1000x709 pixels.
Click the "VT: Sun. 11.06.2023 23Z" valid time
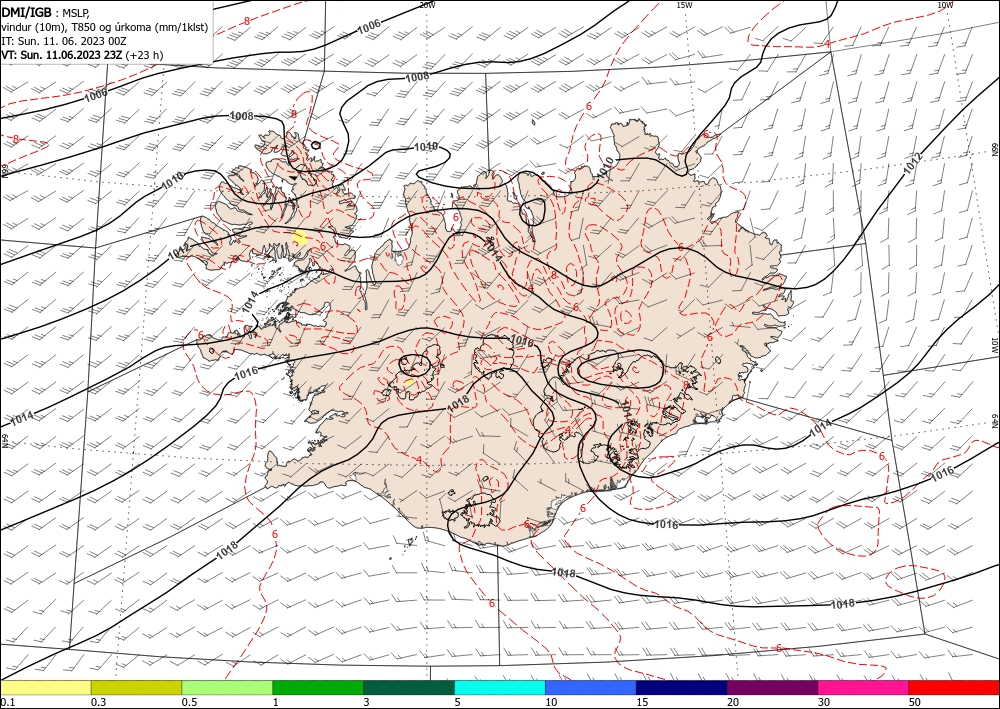click(62, 55)
